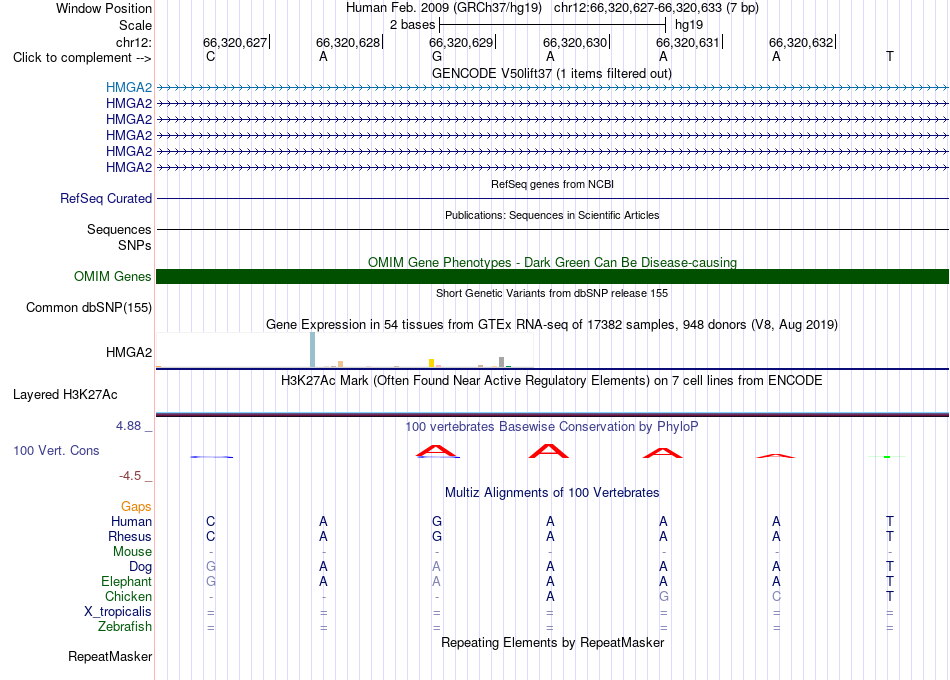
Task: Click base T at the last position of the base row
Action: tap(889, 56)
